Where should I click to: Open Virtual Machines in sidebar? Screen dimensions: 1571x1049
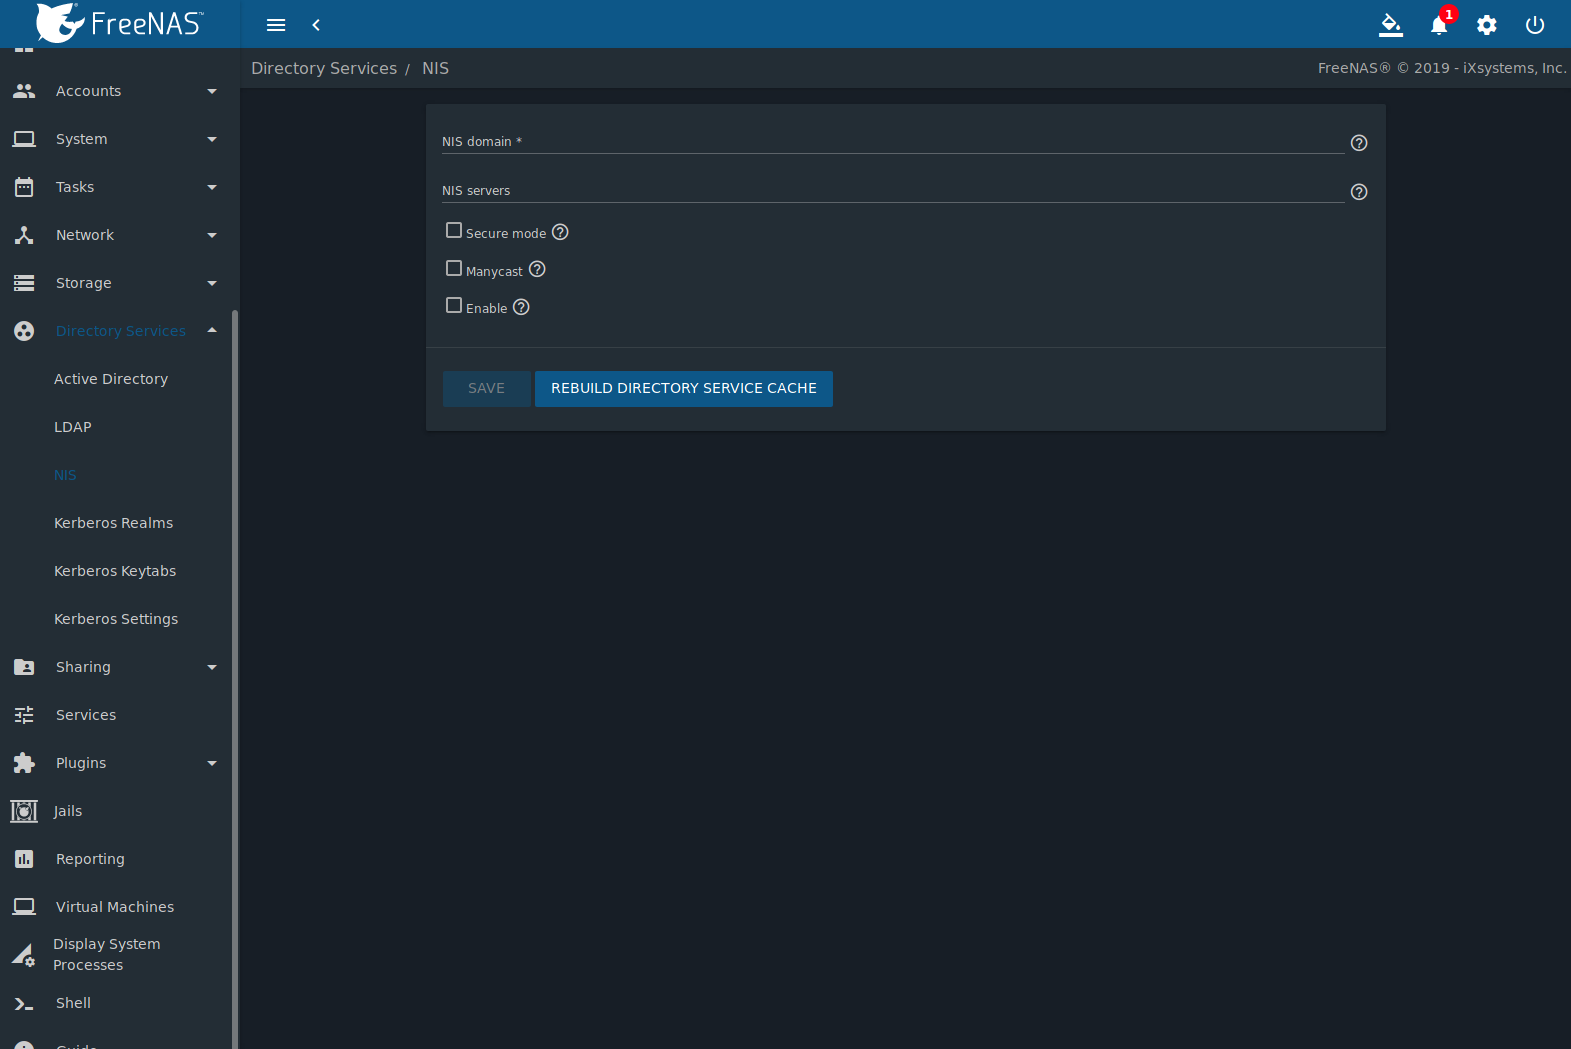115,907
